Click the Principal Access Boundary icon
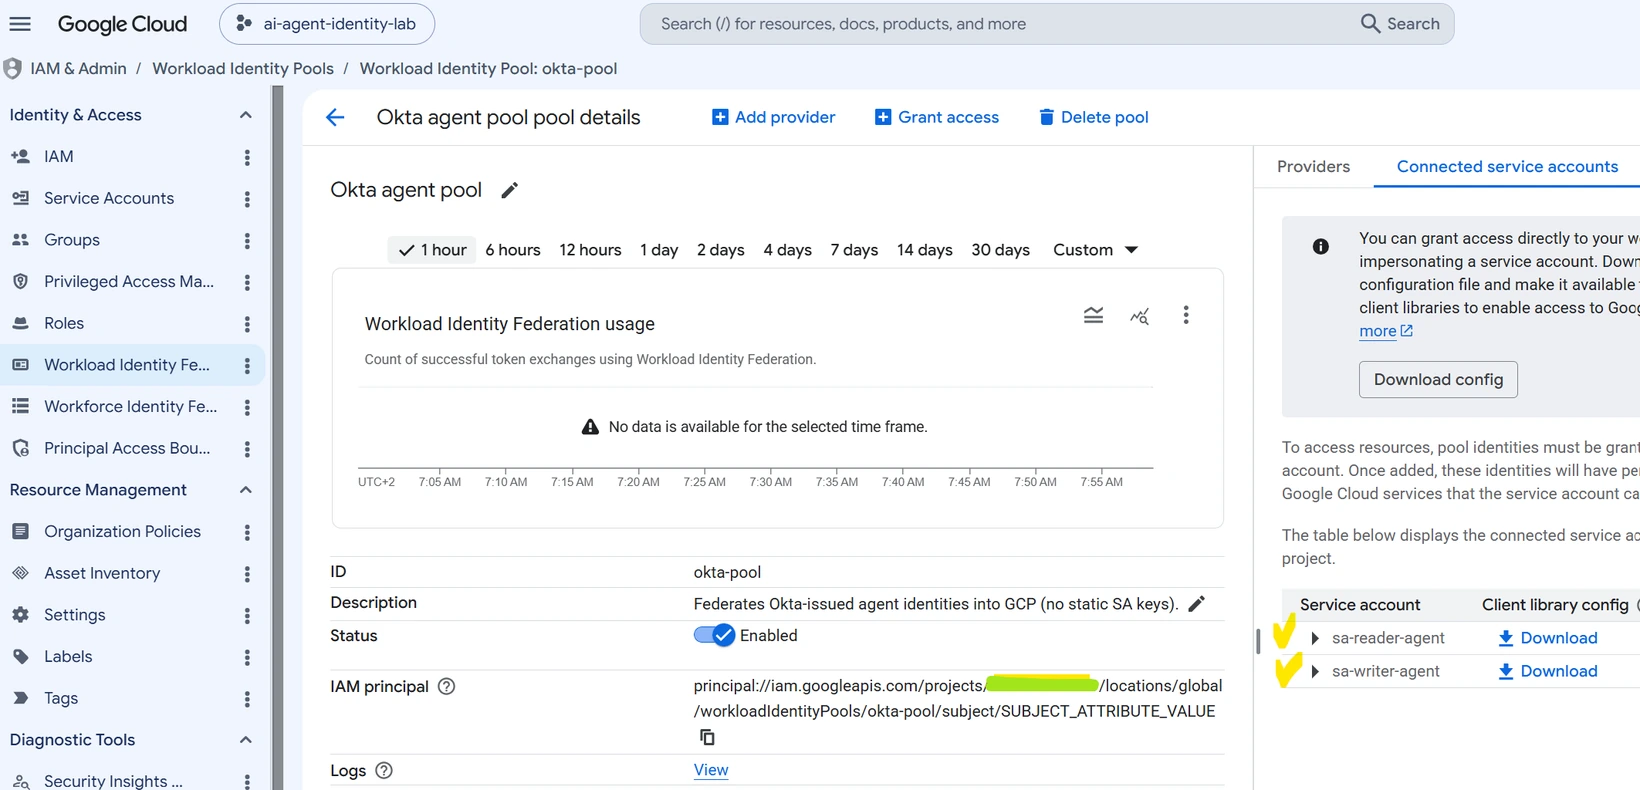Viewport: 1640px width, 790px height. point(20,448)
